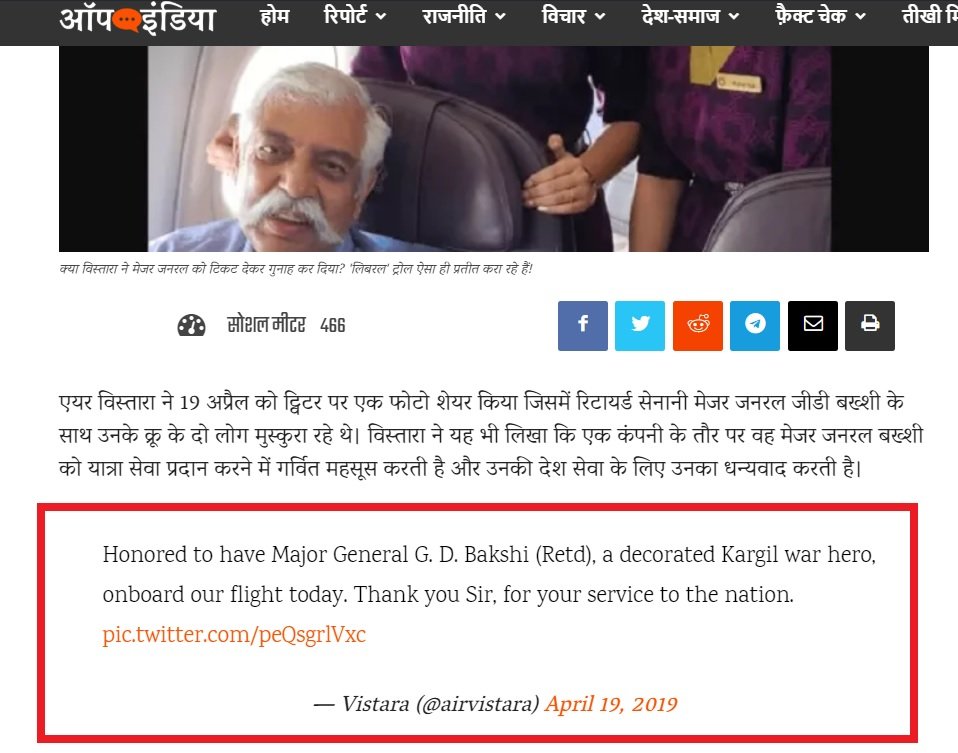Expand the रिपोर्ट dropdown menu
This screenshot has height=753, width=958.
354,16
